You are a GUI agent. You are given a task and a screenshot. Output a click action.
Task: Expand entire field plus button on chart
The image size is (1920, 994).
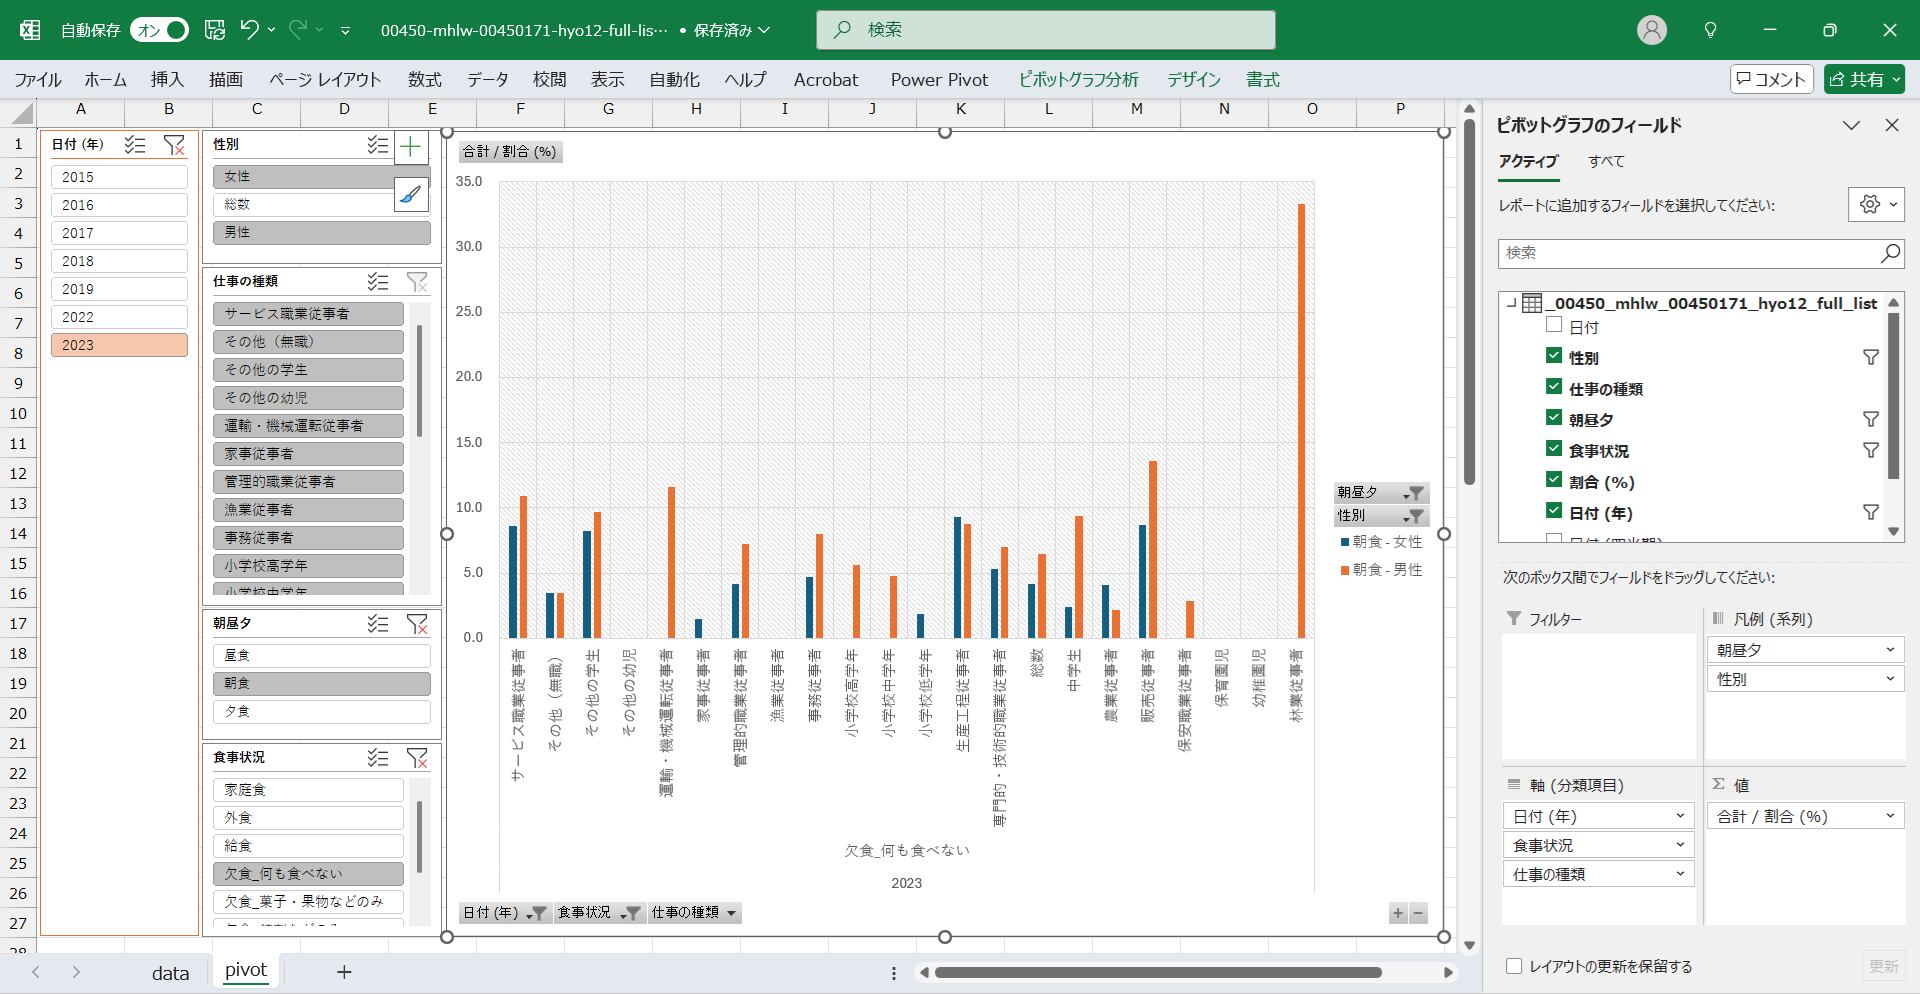[x=1397, y=913]
